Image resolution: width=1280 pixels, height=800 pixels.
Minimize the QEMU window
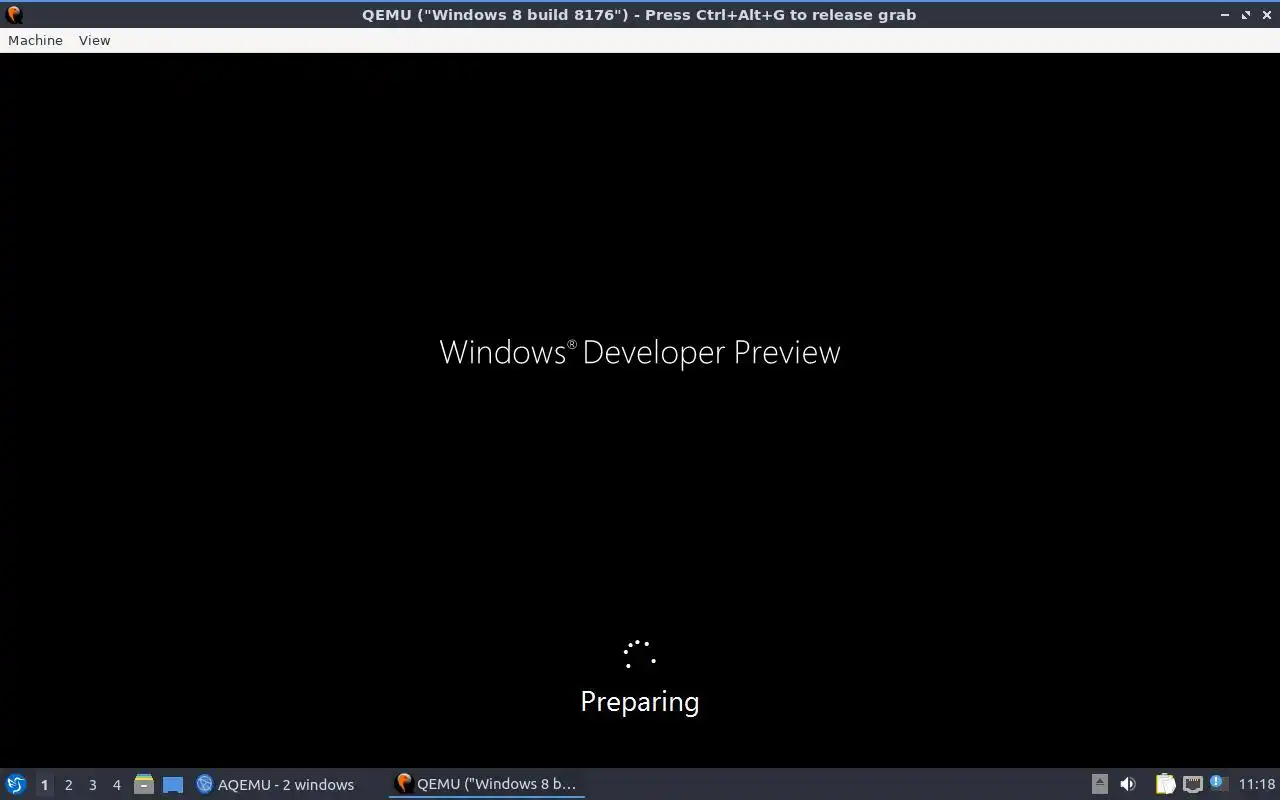[x=1226, y=15]
